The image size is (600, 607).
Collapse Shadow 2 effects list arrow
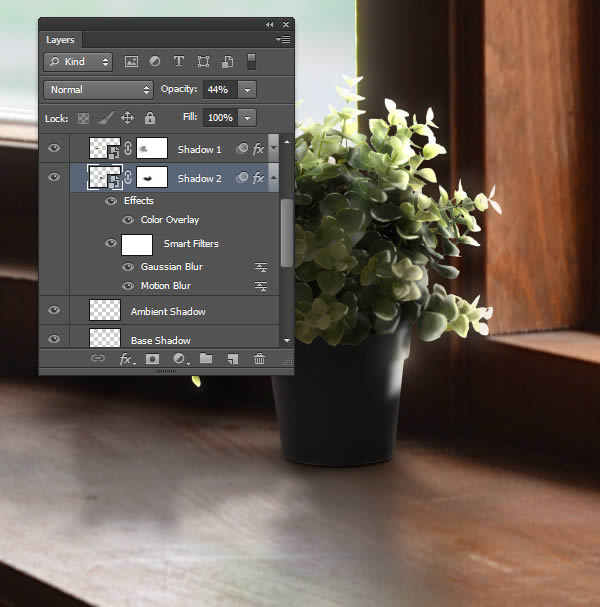(x=274, y=177)
